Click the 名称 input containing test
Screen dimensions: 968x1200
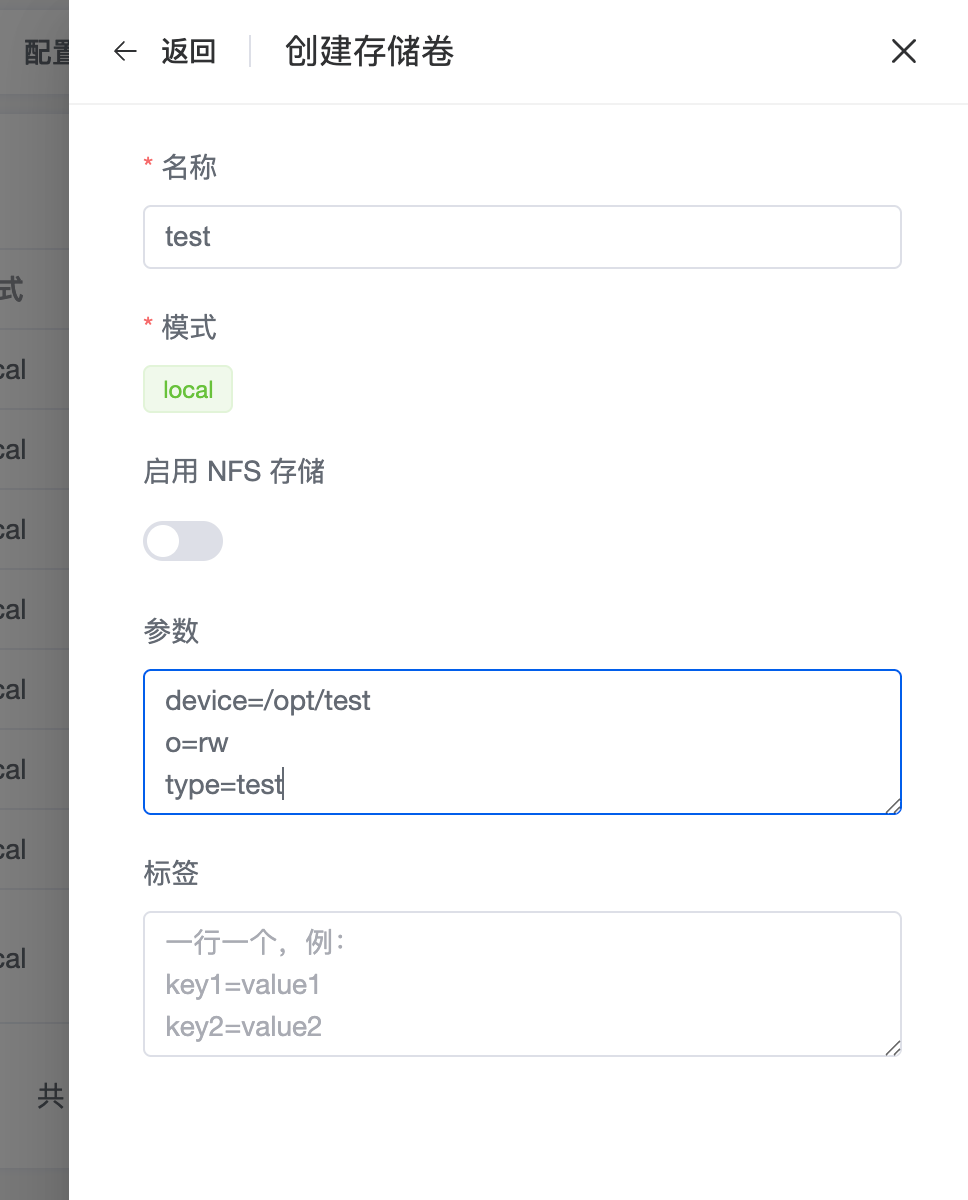point(522,237)
